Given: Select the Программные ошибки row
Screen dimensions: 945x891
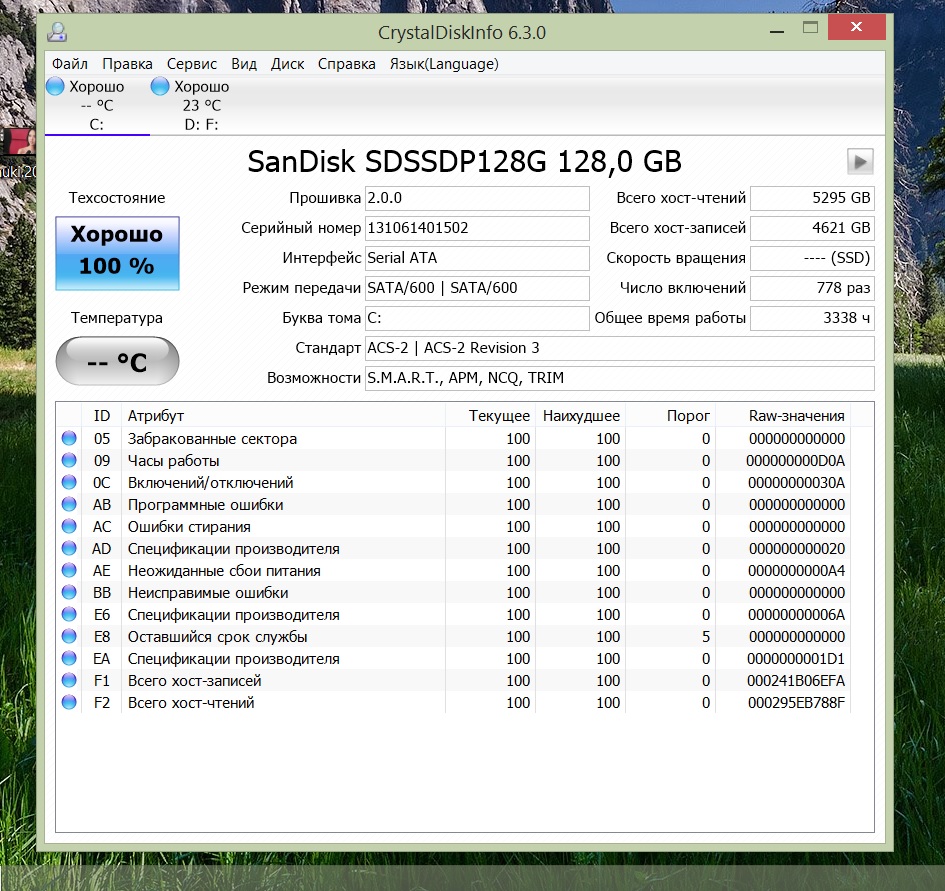Looking at the screenshot, I should [x=454, y=505].
